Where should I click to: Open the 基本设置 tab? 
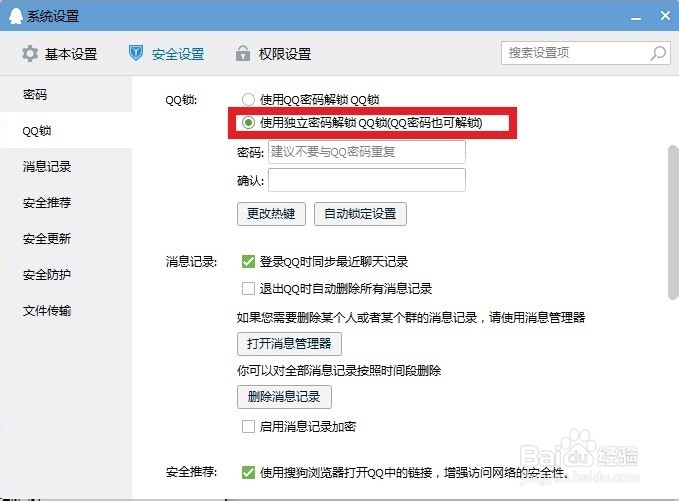coord(59,54)
